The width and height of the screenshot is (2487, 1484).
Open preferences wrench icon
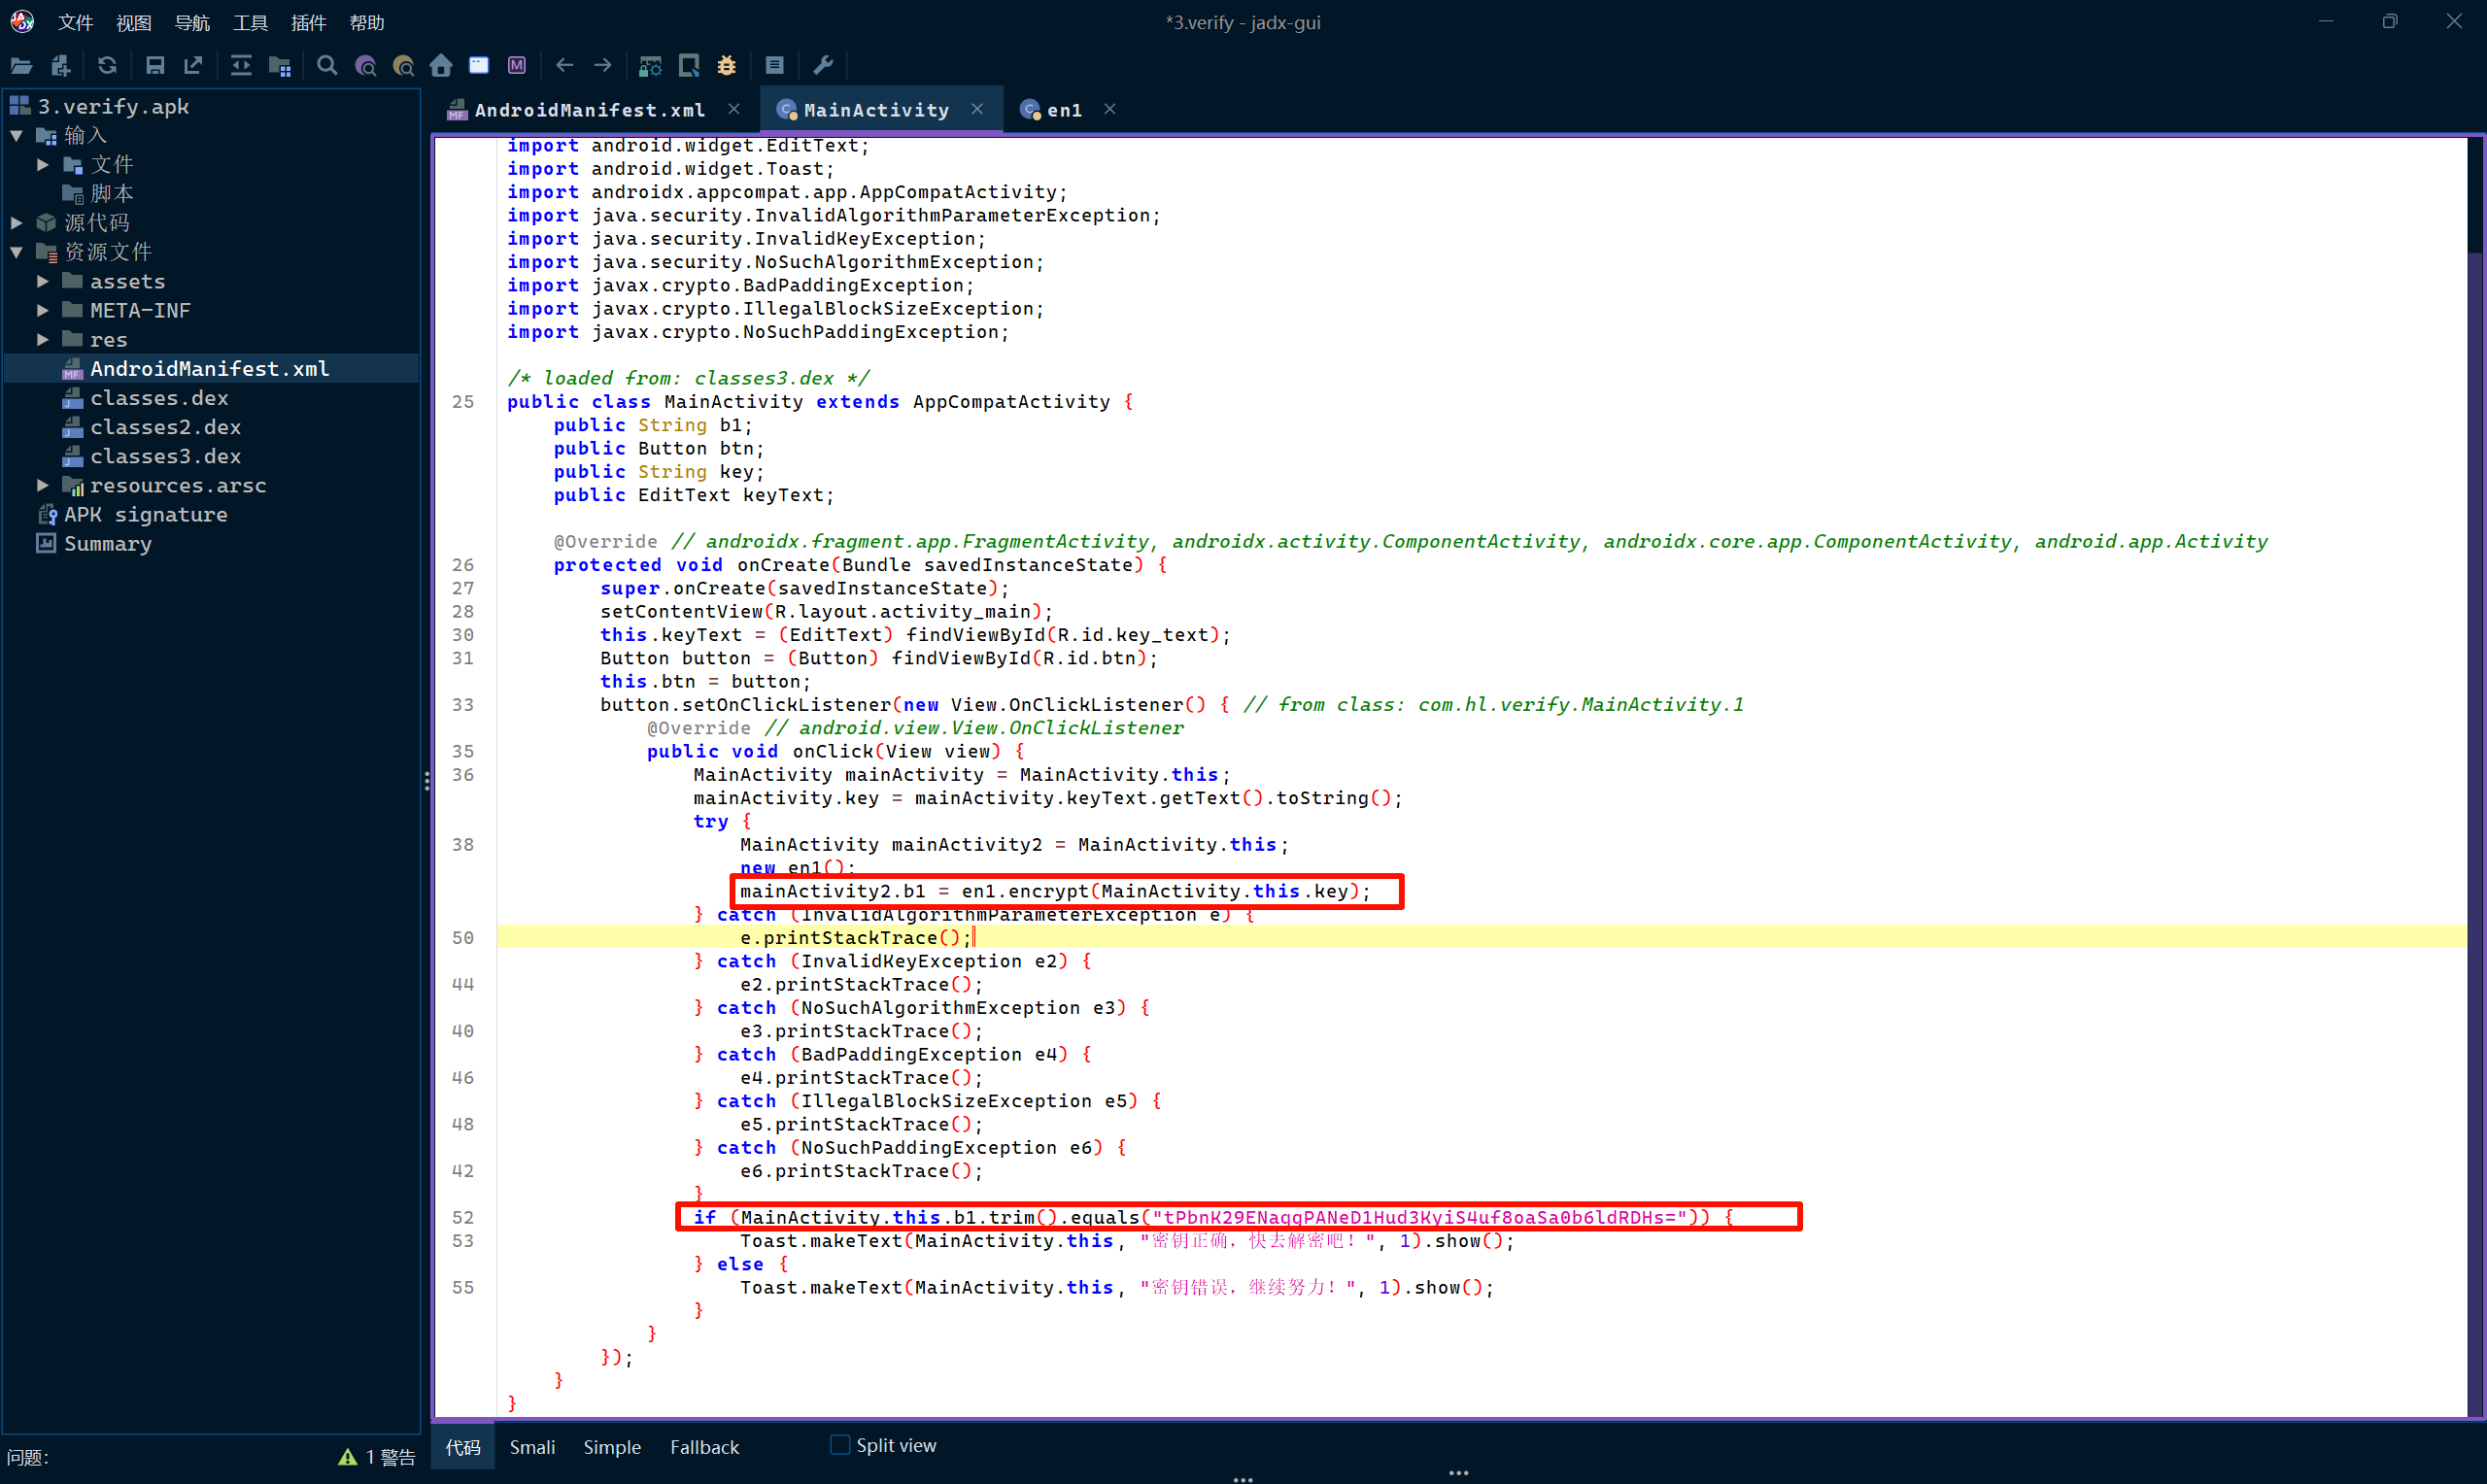click(823, 66)
